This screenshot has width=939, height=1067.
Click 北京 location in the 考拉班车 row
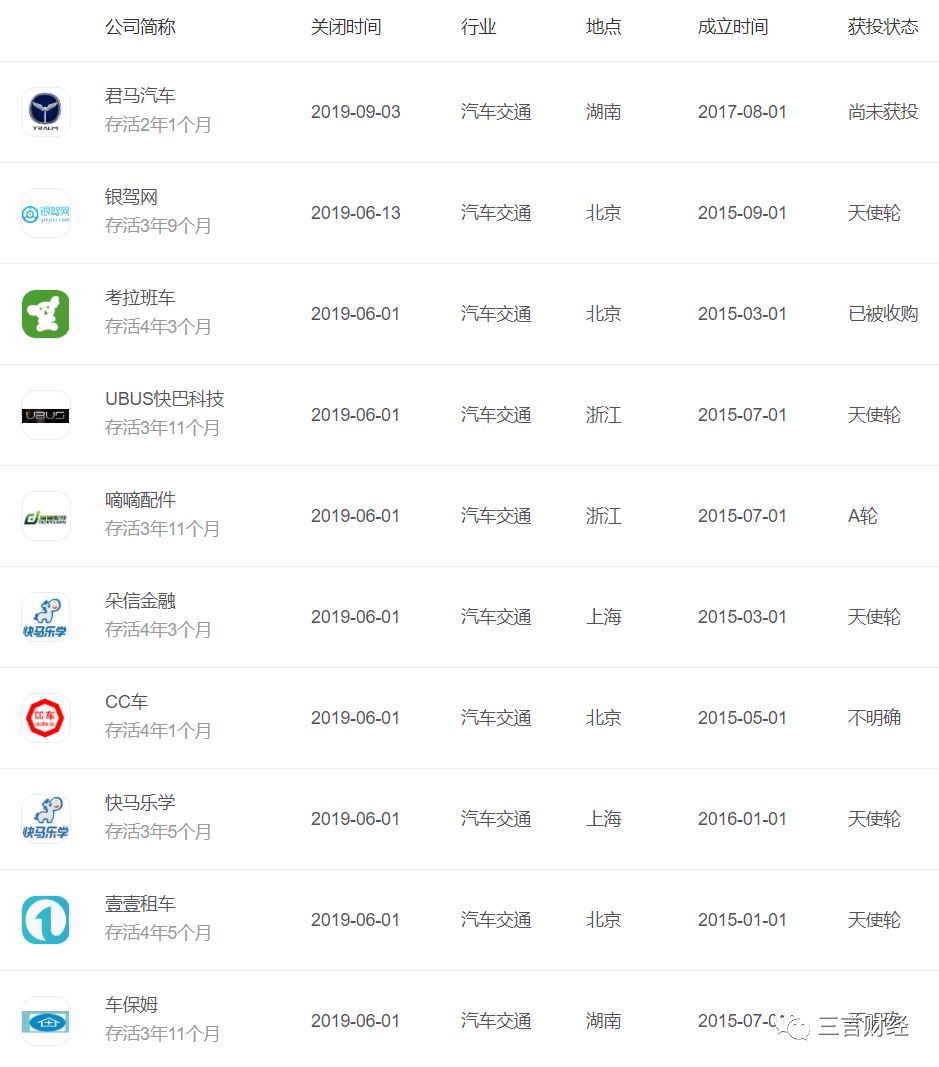tap(604, 314)
